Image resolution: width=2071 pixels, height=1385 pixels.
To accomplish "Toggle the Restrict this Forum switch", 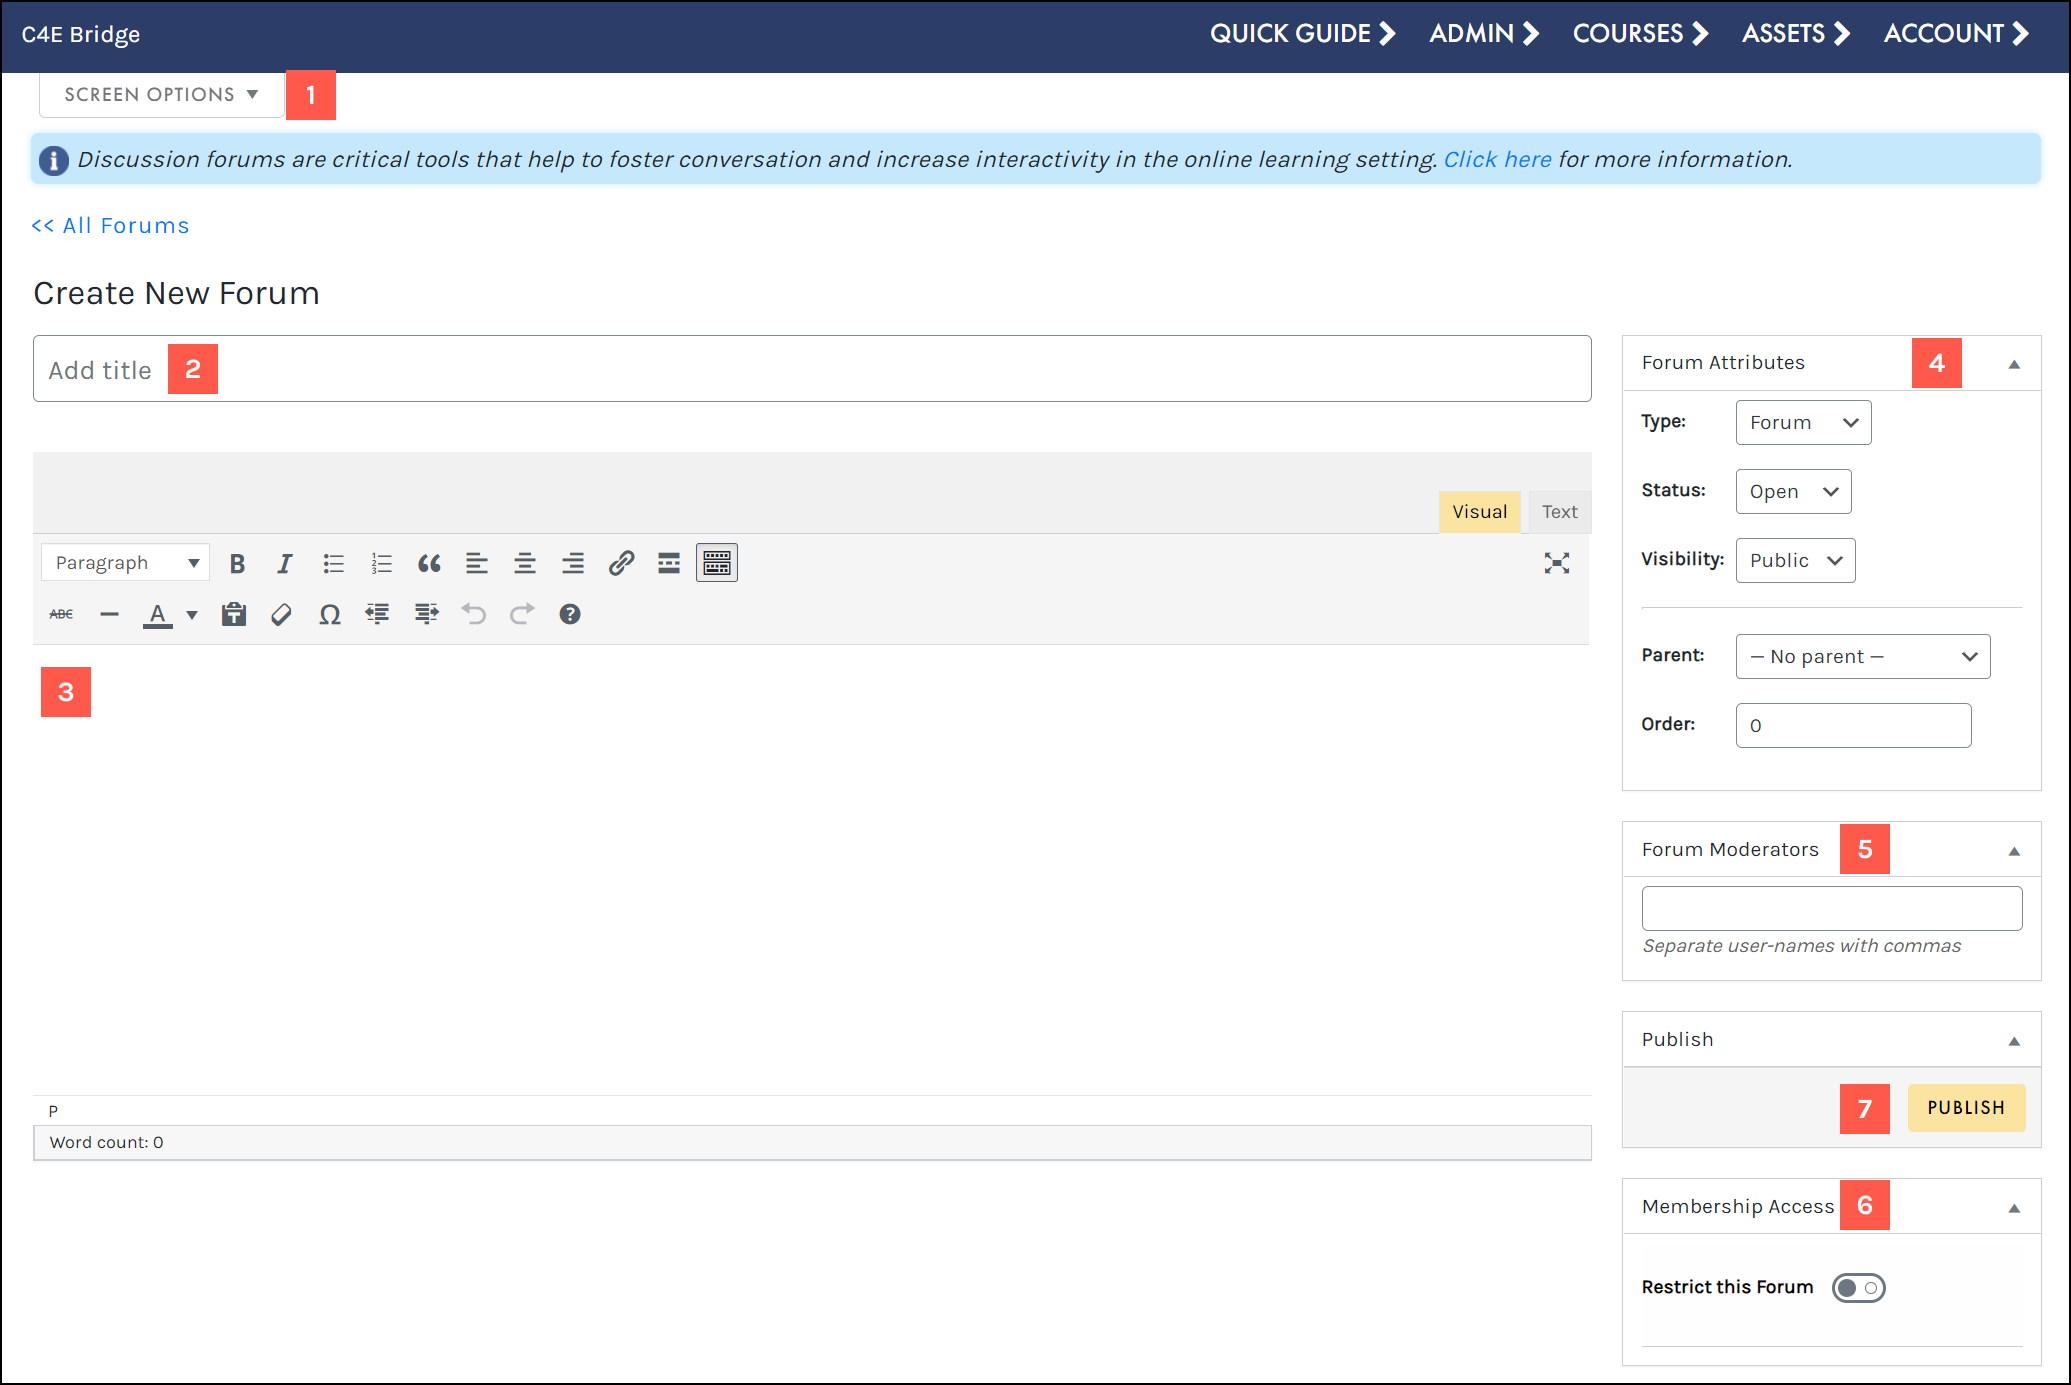I will point(1859,1288).
